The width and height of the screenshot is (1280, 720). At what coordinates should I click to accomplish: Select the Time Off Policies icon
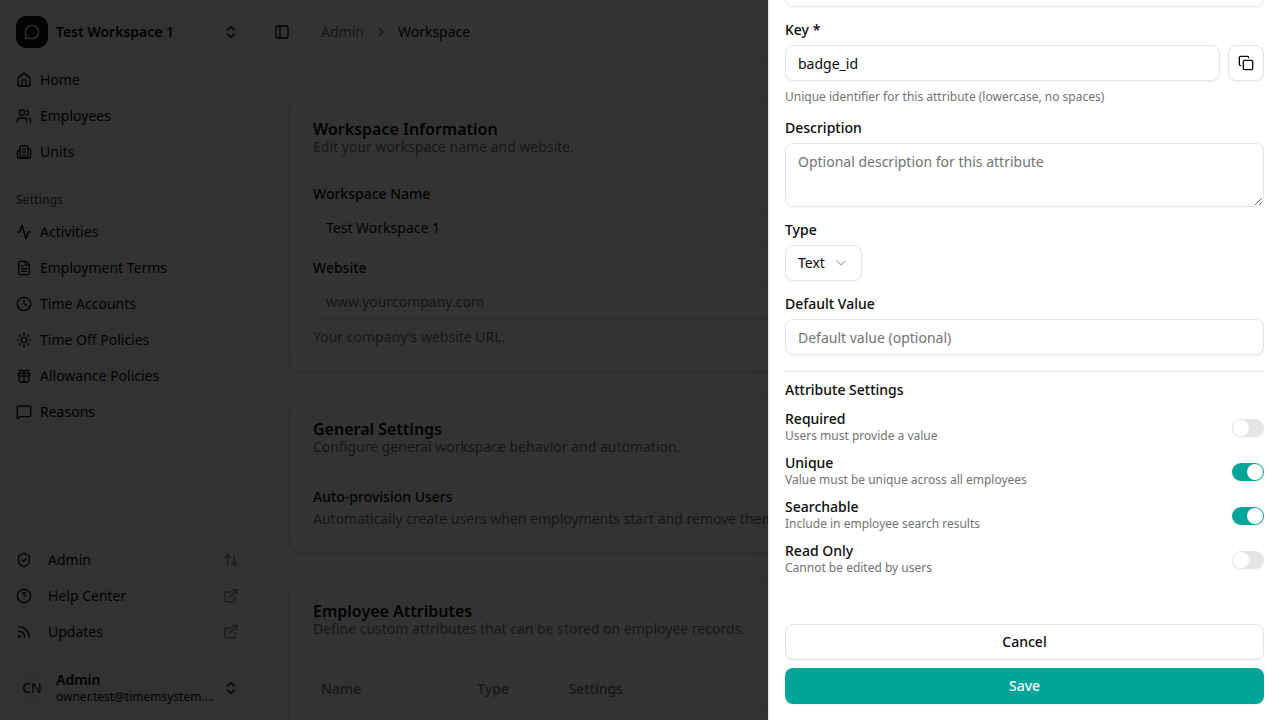pos(24,339)
